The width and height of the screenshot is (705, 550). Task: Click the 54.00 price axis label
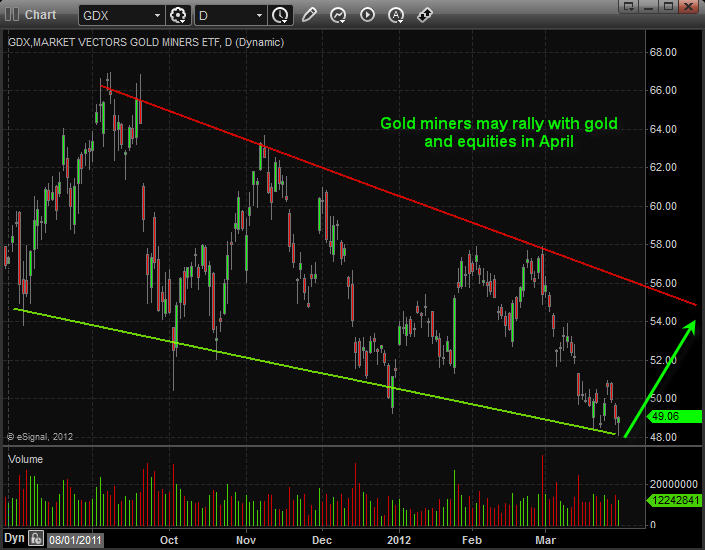point(663,321)
